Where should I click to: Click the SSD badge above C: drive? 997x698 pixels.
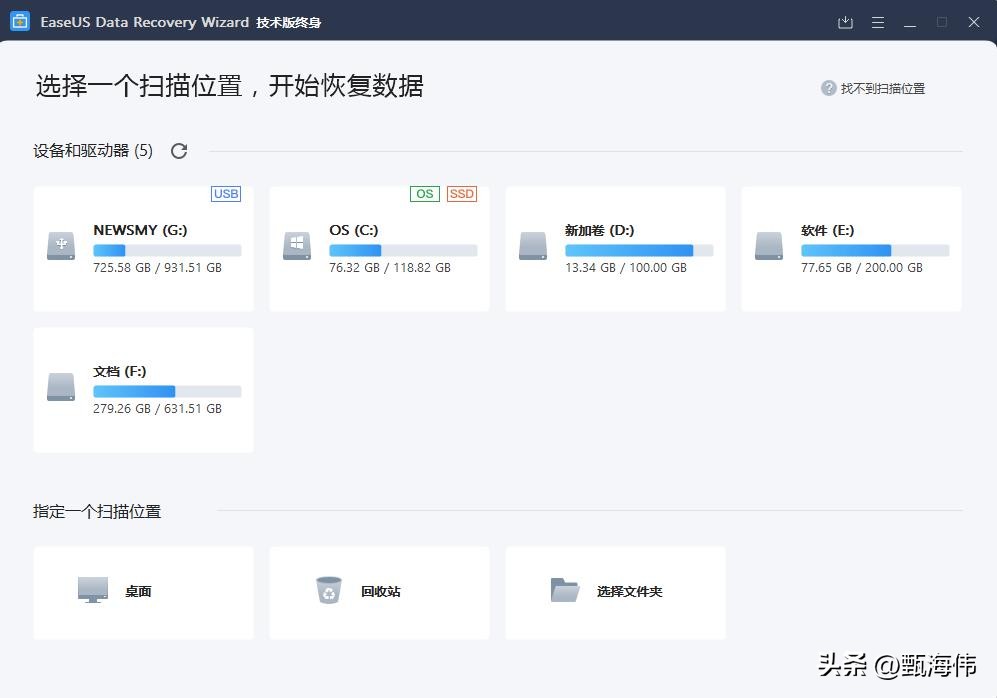point(461,194)
